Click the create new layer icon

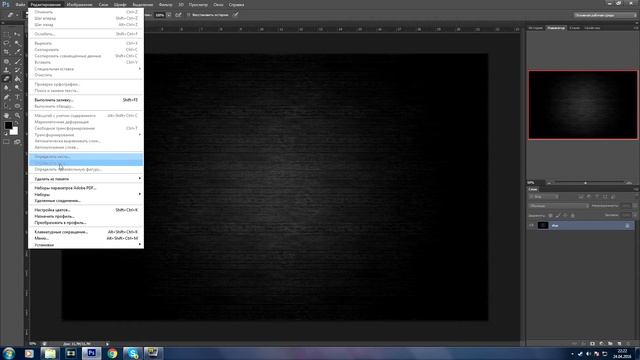tap(619, 344)
